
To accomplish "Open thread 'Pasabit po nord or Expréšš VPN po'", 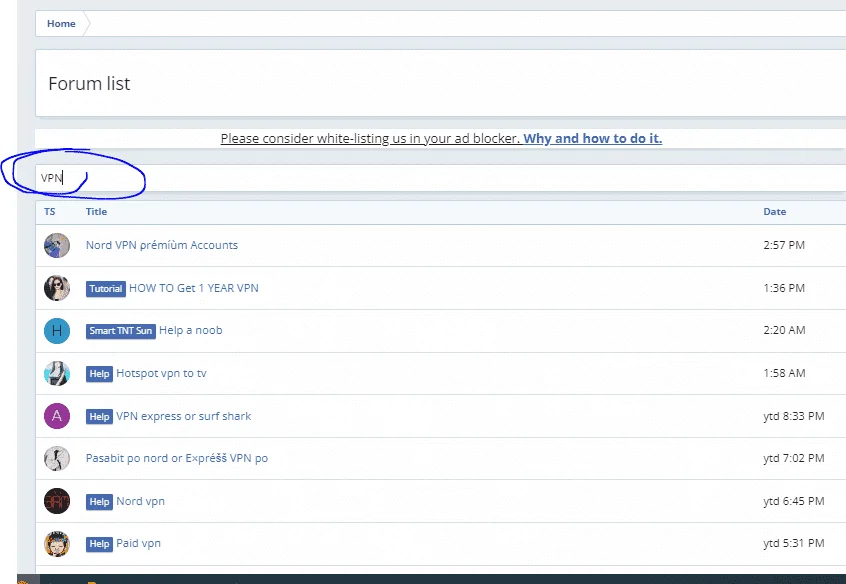I will (176, 458).
